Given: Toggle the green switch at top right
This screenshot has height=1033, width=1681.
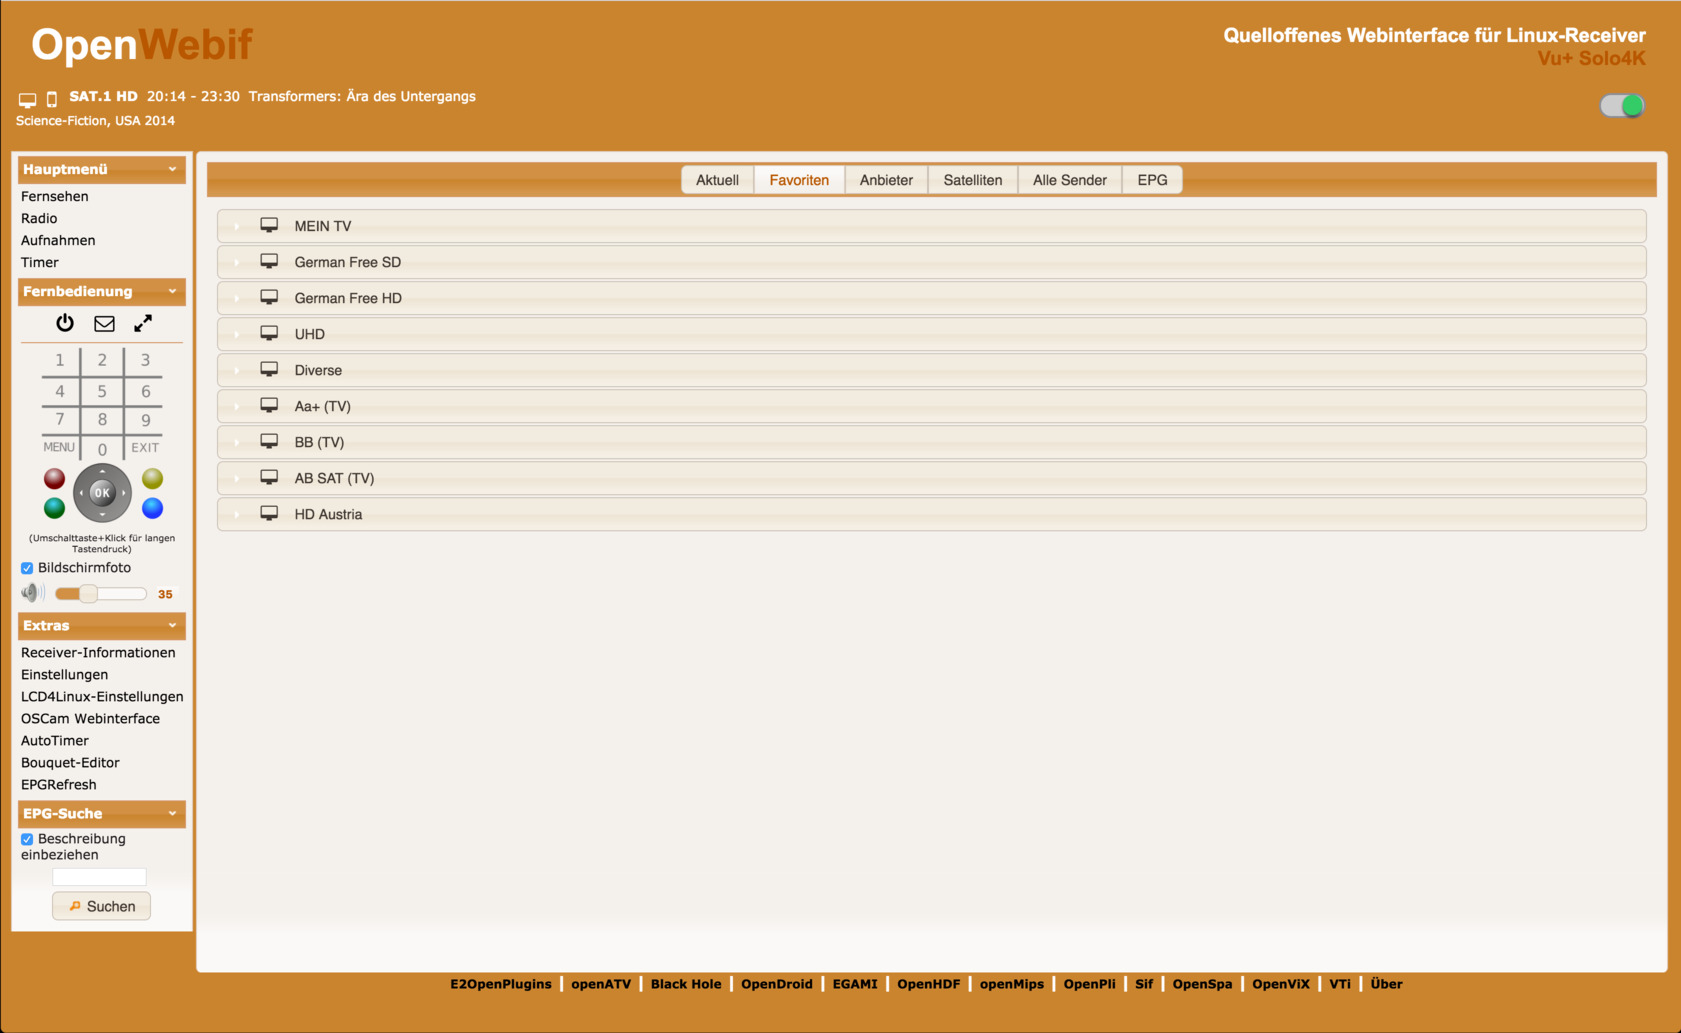Looking at the screenshot, I should (x=1621, y=106).
